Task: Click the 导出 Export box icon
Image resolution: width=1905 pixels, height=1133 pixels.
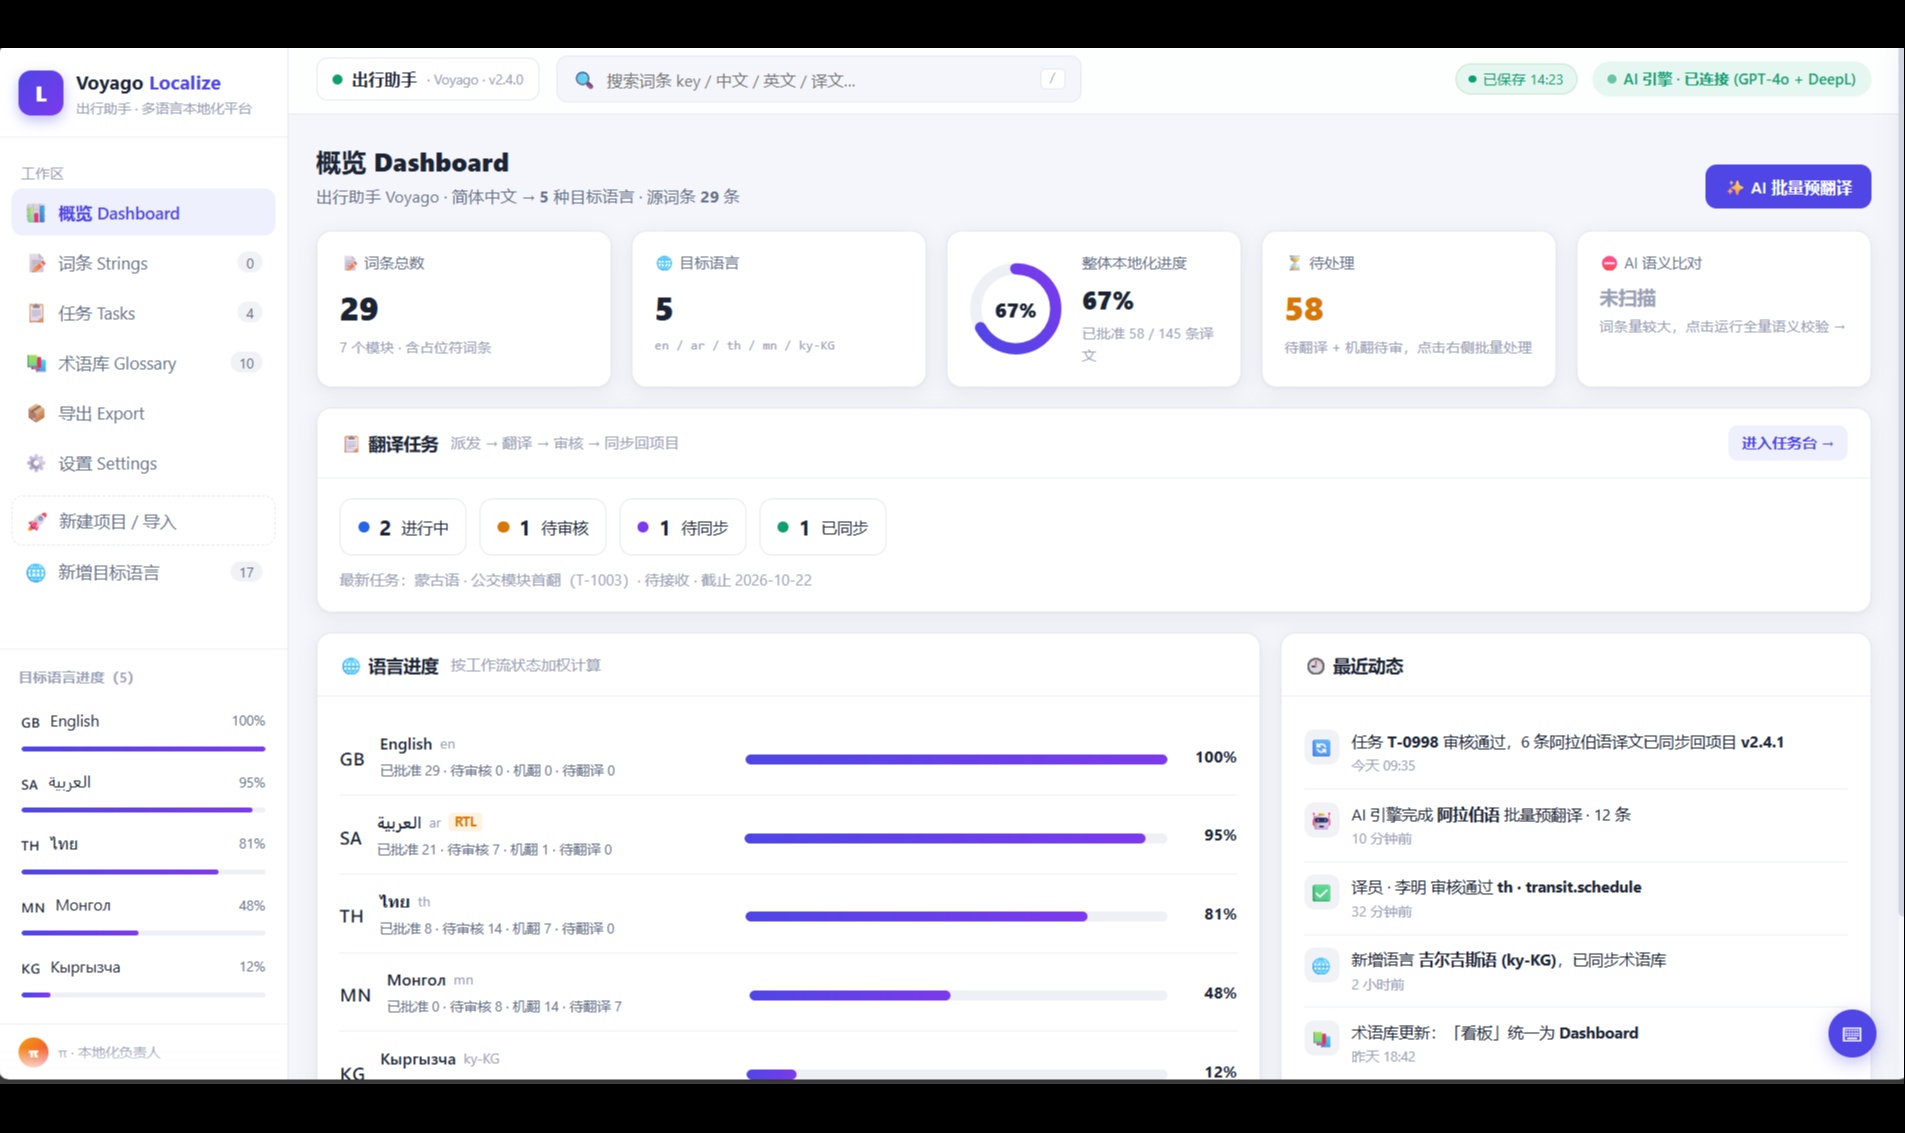Action: click(x=36, y=413)
